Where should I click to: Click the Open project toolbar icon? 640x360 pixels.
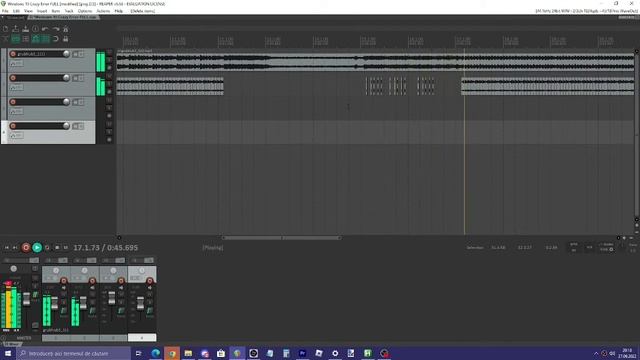click(x=16, y=29)
